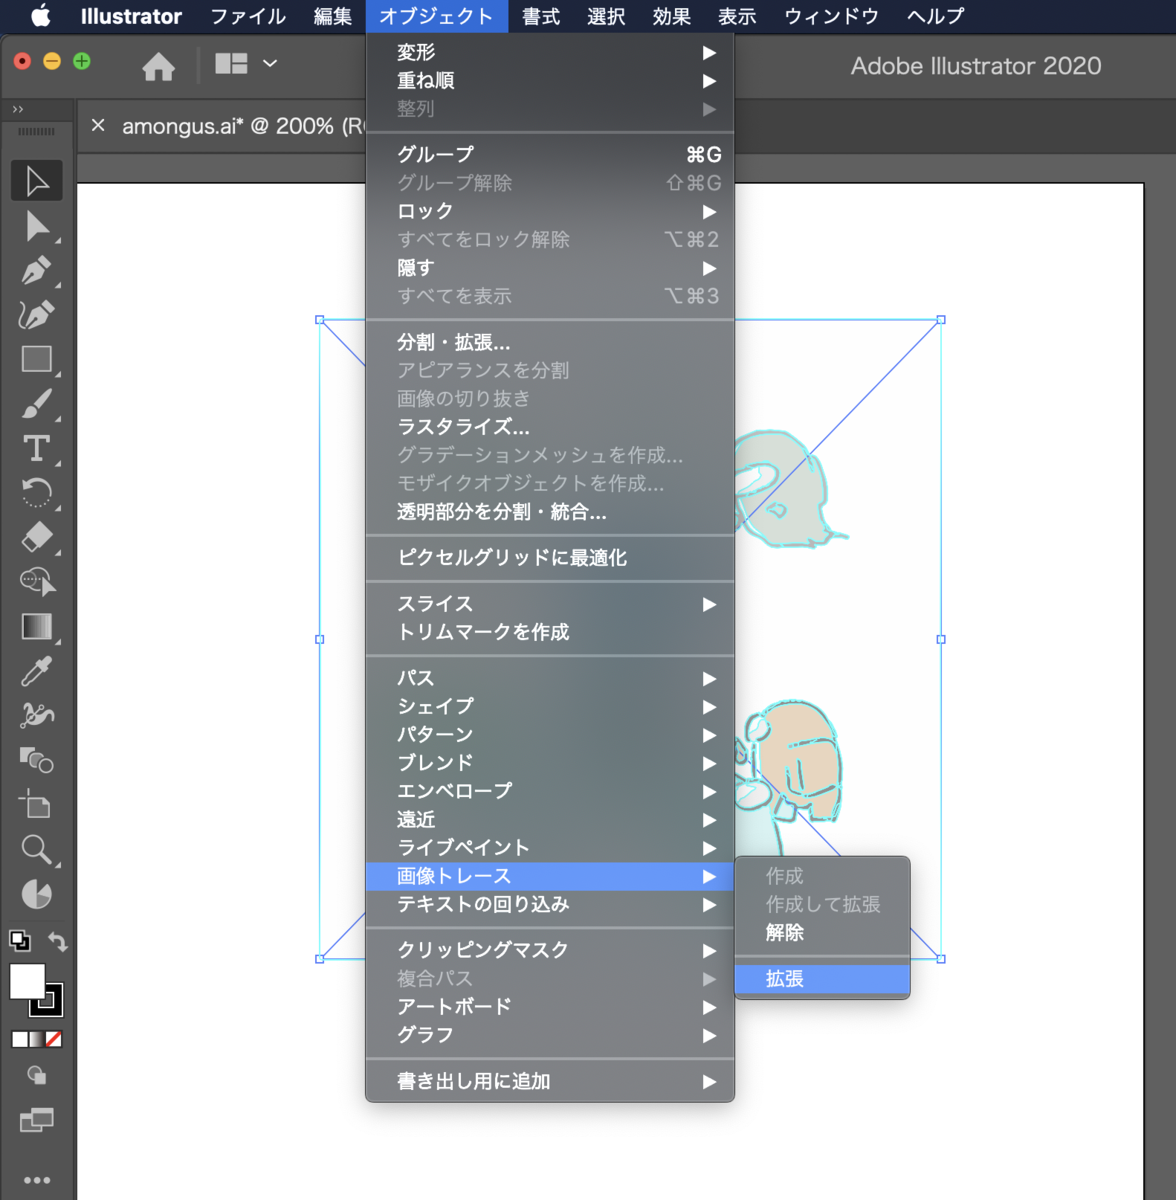Open the アートボード submenu entry

550,1006
